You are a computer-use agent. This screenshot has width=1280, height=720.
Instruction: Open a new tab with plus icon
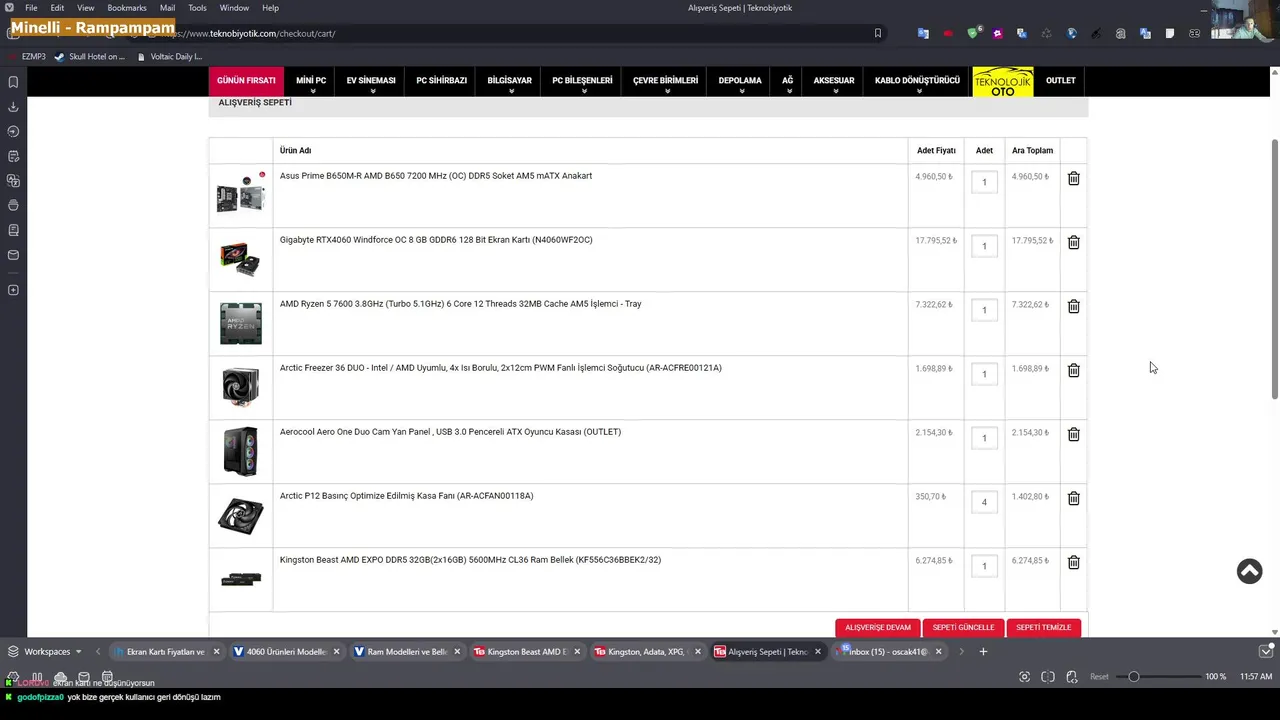pos(983,651)
